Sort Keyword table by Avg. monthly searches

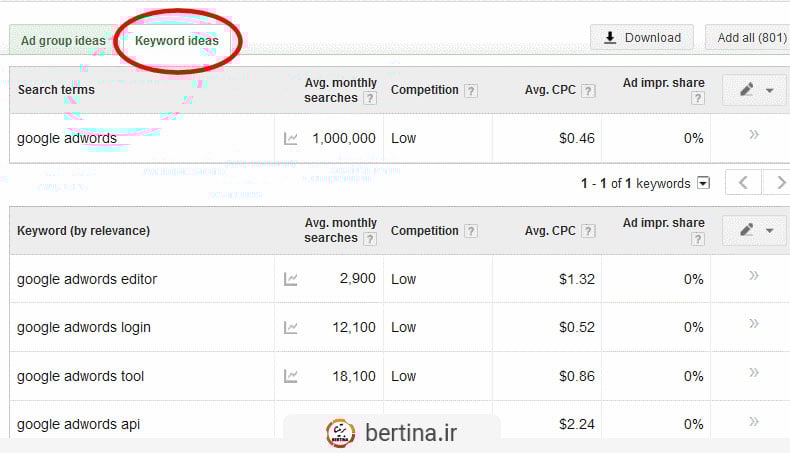pyautogui.click(x=341, y=230)
